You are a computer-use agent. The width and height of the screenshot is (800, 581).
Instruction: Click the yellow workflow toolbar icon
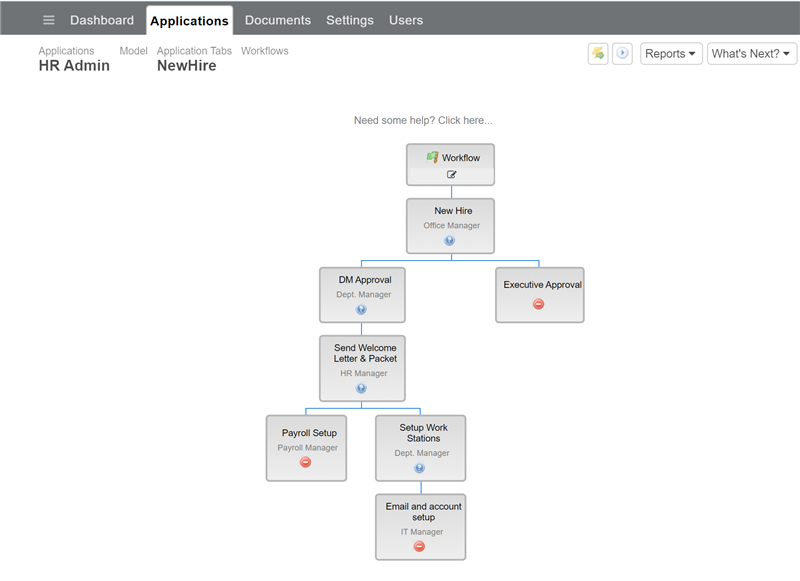pyautogui.click(x=598, y=54)
